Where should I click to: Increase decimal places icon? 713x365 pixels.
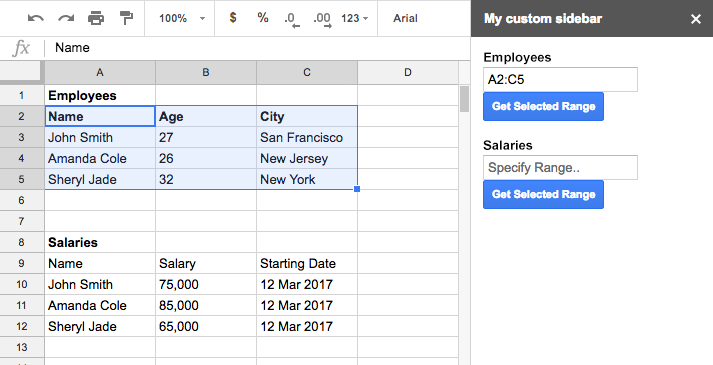pos(322,19)
